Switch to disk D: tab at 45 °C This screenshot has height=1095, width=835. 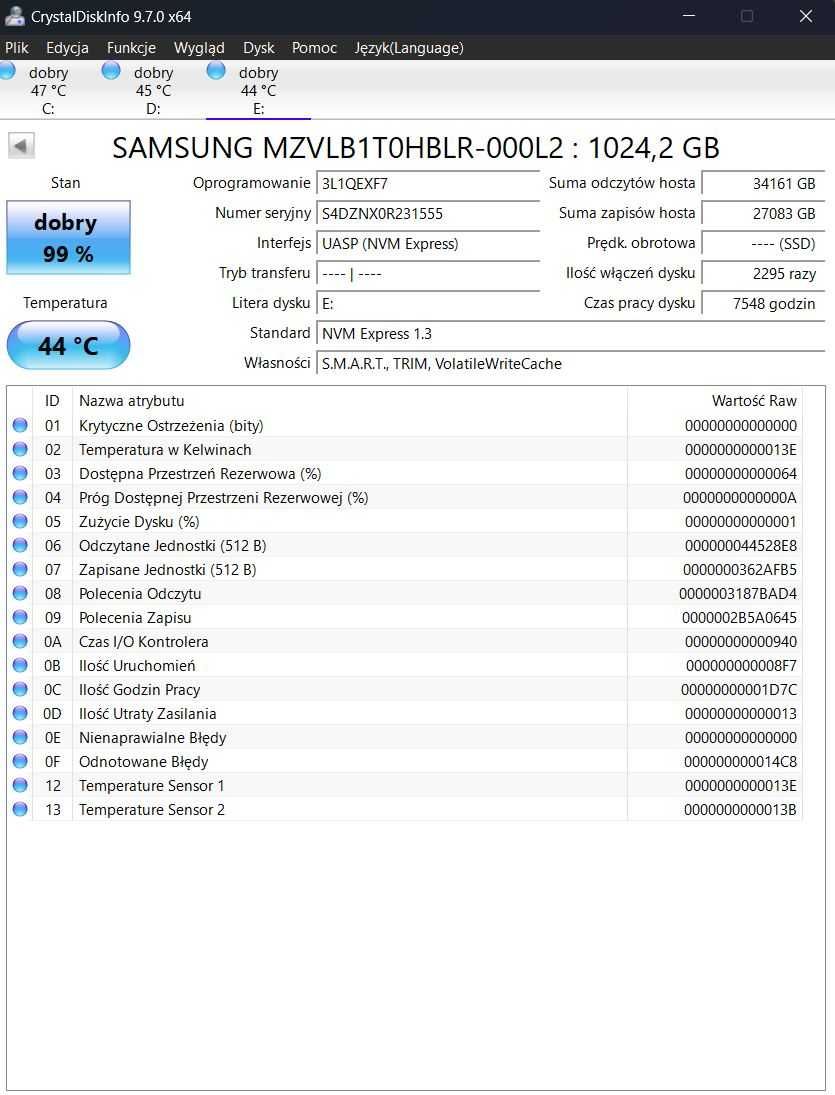[154, 90]
